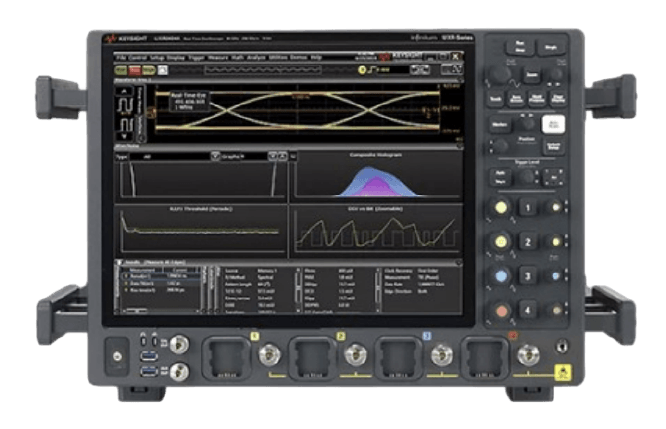Push the Markers front panel key

click(500, 124)
